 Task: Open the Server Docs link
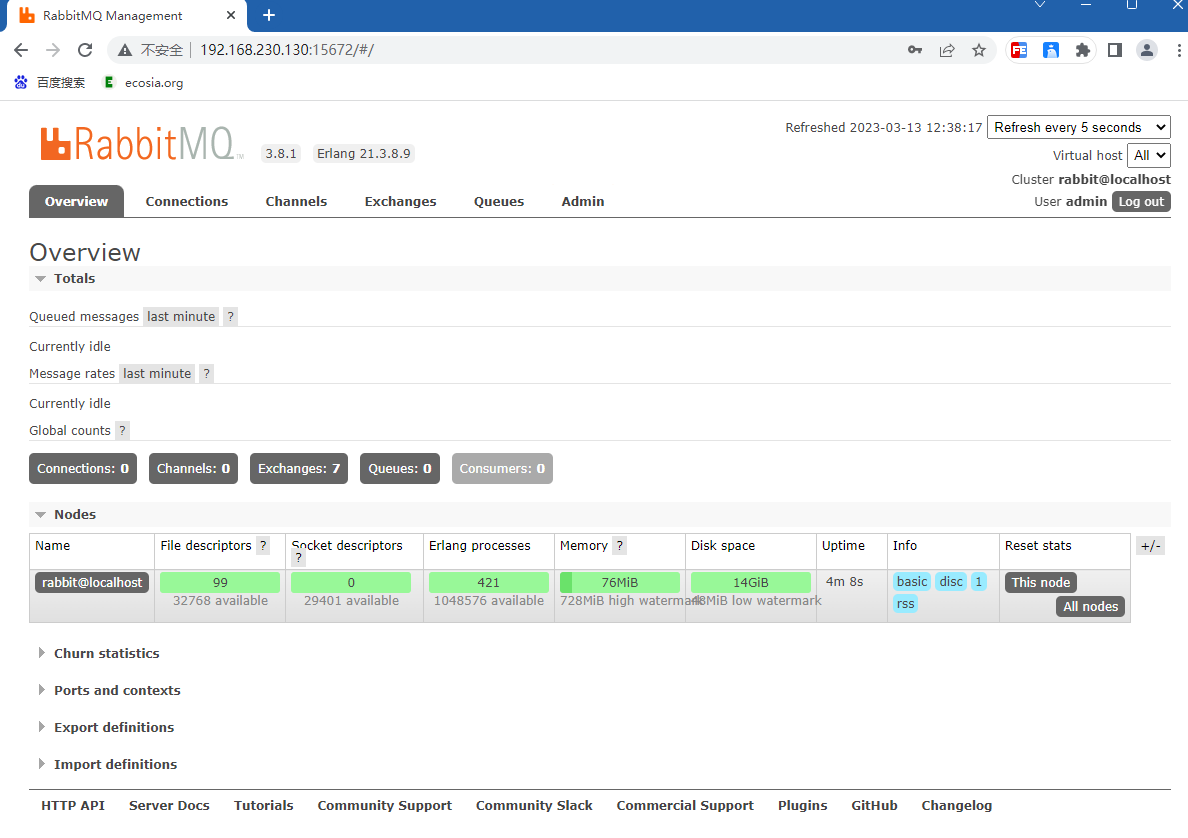point(169,805)
